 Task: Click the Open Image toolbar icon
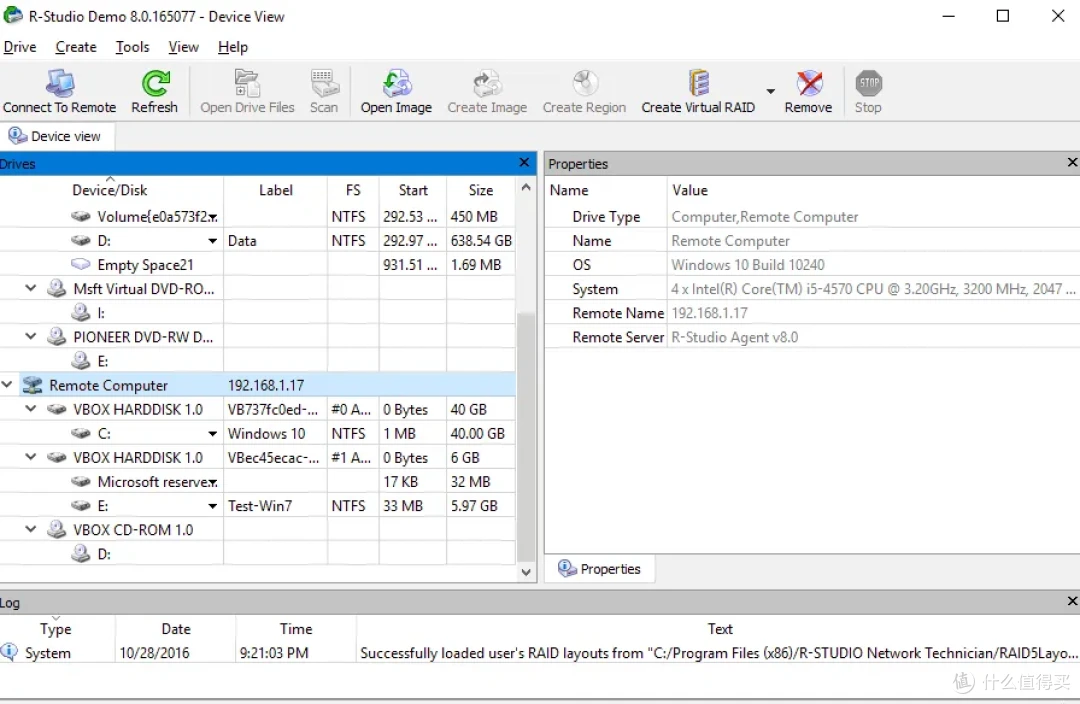point(397,83)
